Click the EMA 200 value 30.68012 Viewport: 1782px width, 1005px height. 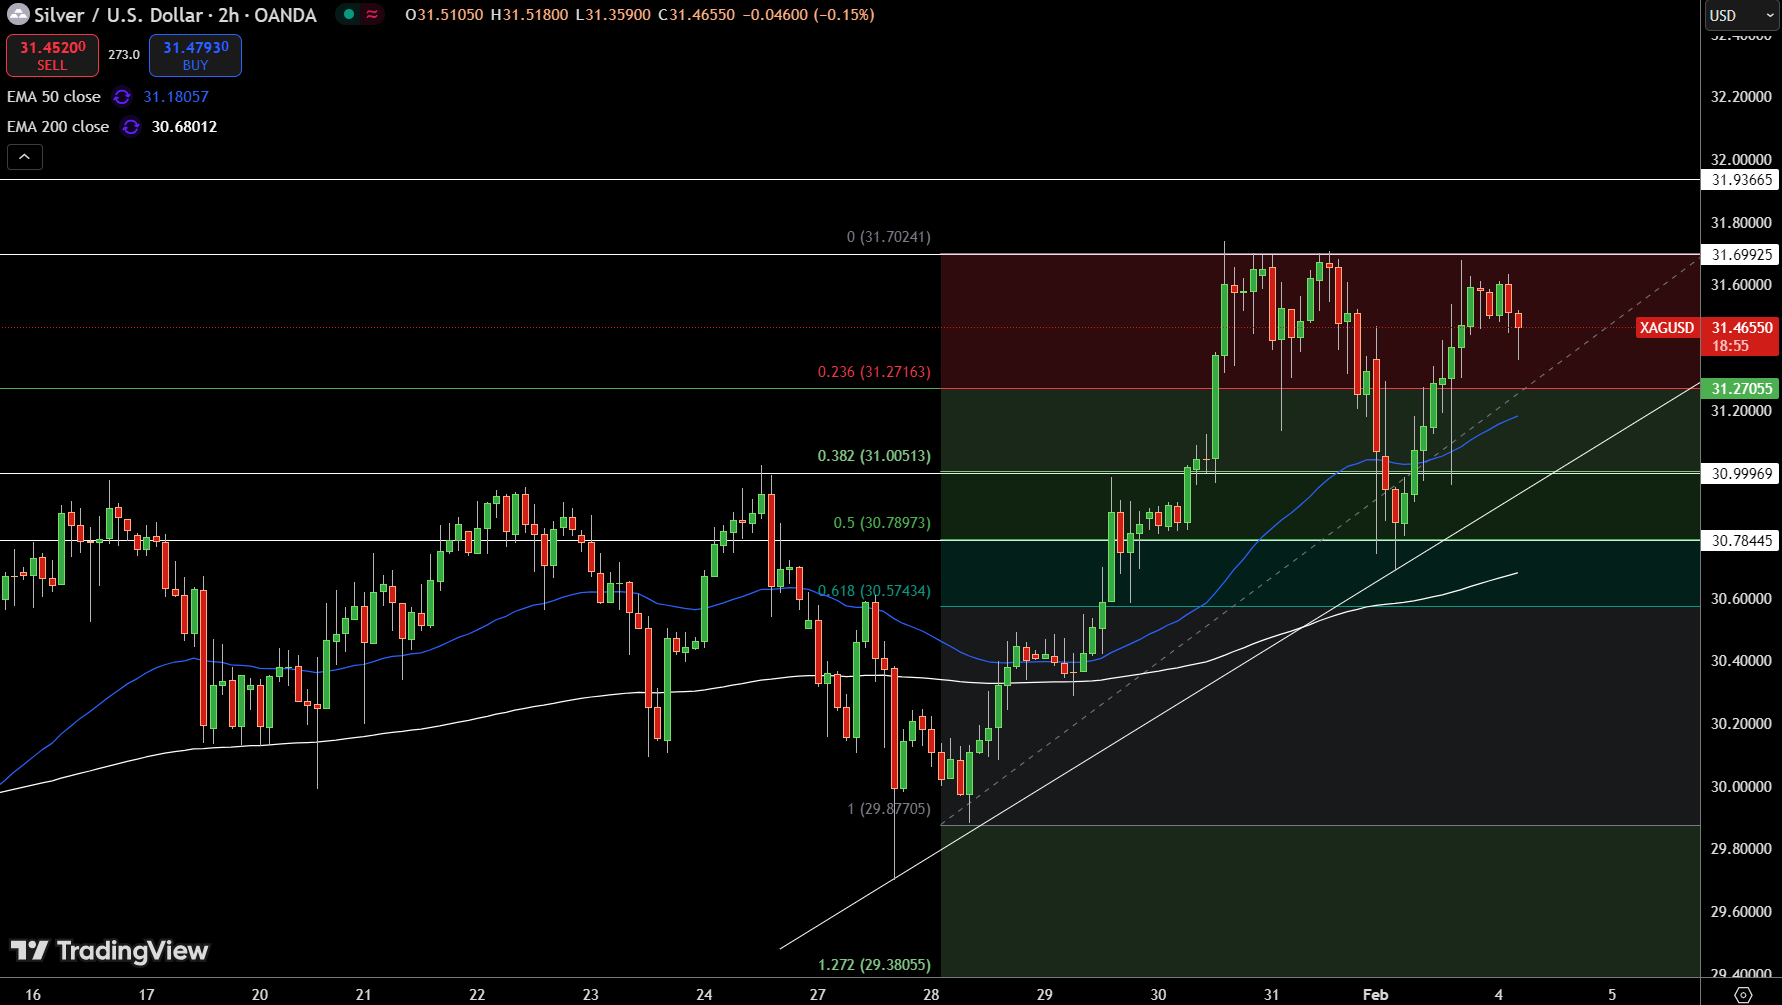[184, 127]
